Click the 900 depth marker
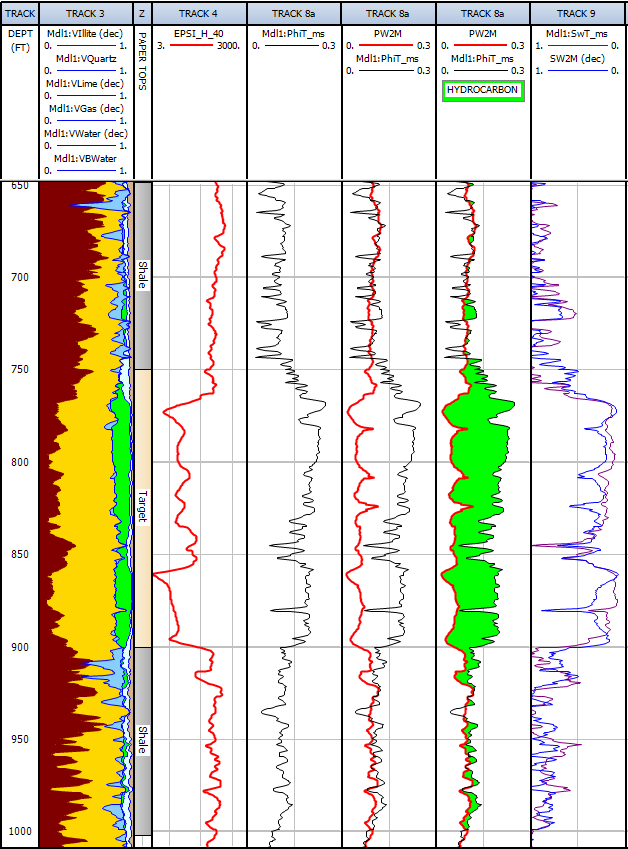The height and width of the screenshot is (849, 628). 19,647
